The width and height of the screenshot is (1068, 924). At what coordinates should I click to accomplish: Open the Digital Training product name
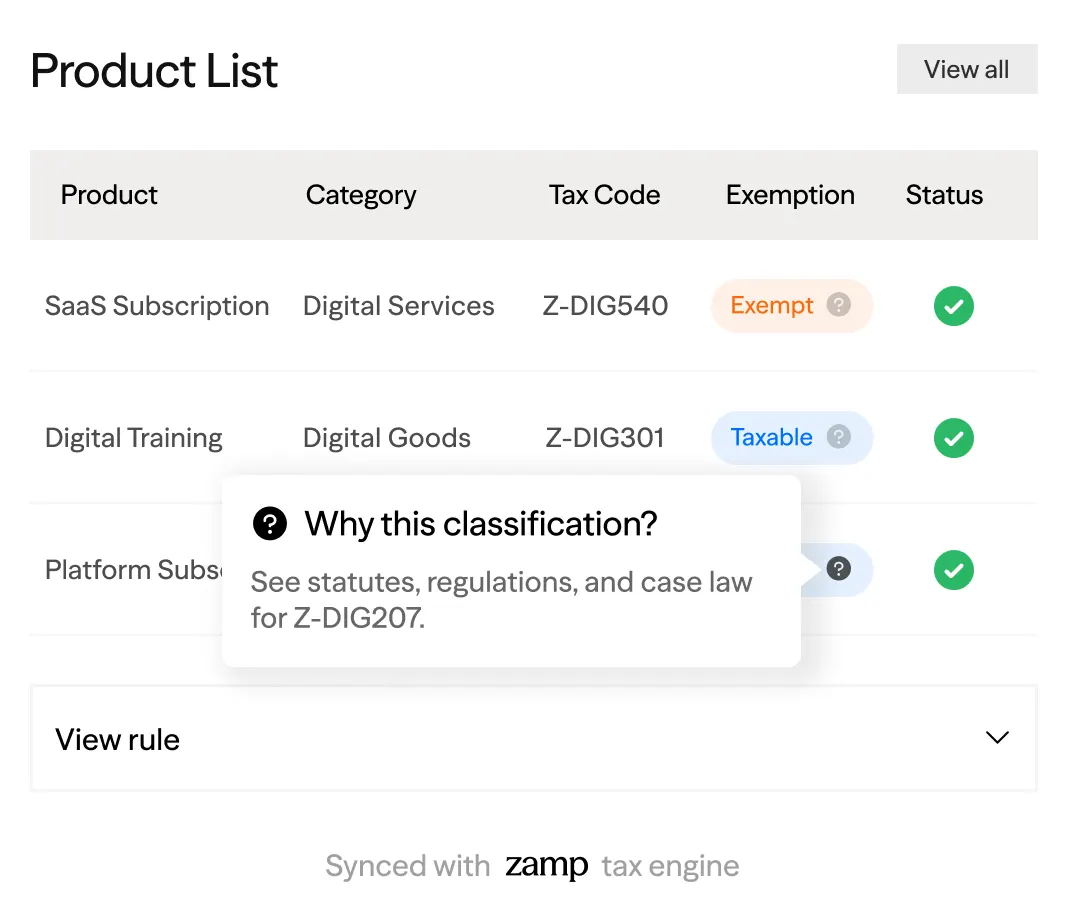click(134, 438)
